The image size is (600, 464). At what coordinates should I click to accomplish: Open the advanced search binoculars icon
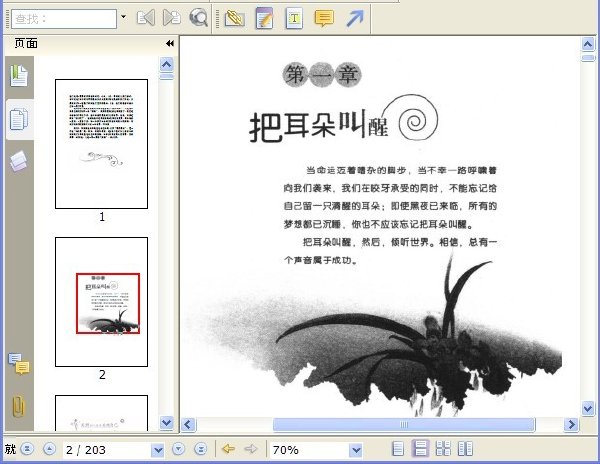199,18
